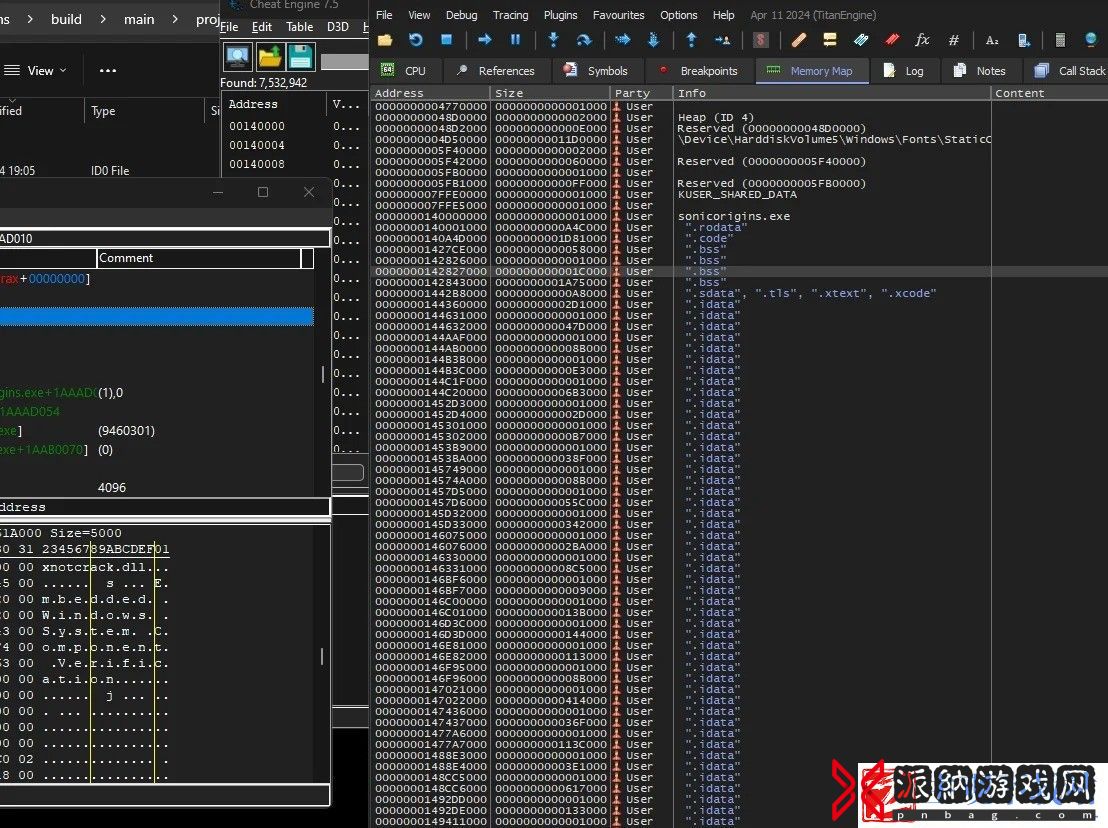
Task: Click the Run Till Return up-arrow icon
Action: [691, 40]
